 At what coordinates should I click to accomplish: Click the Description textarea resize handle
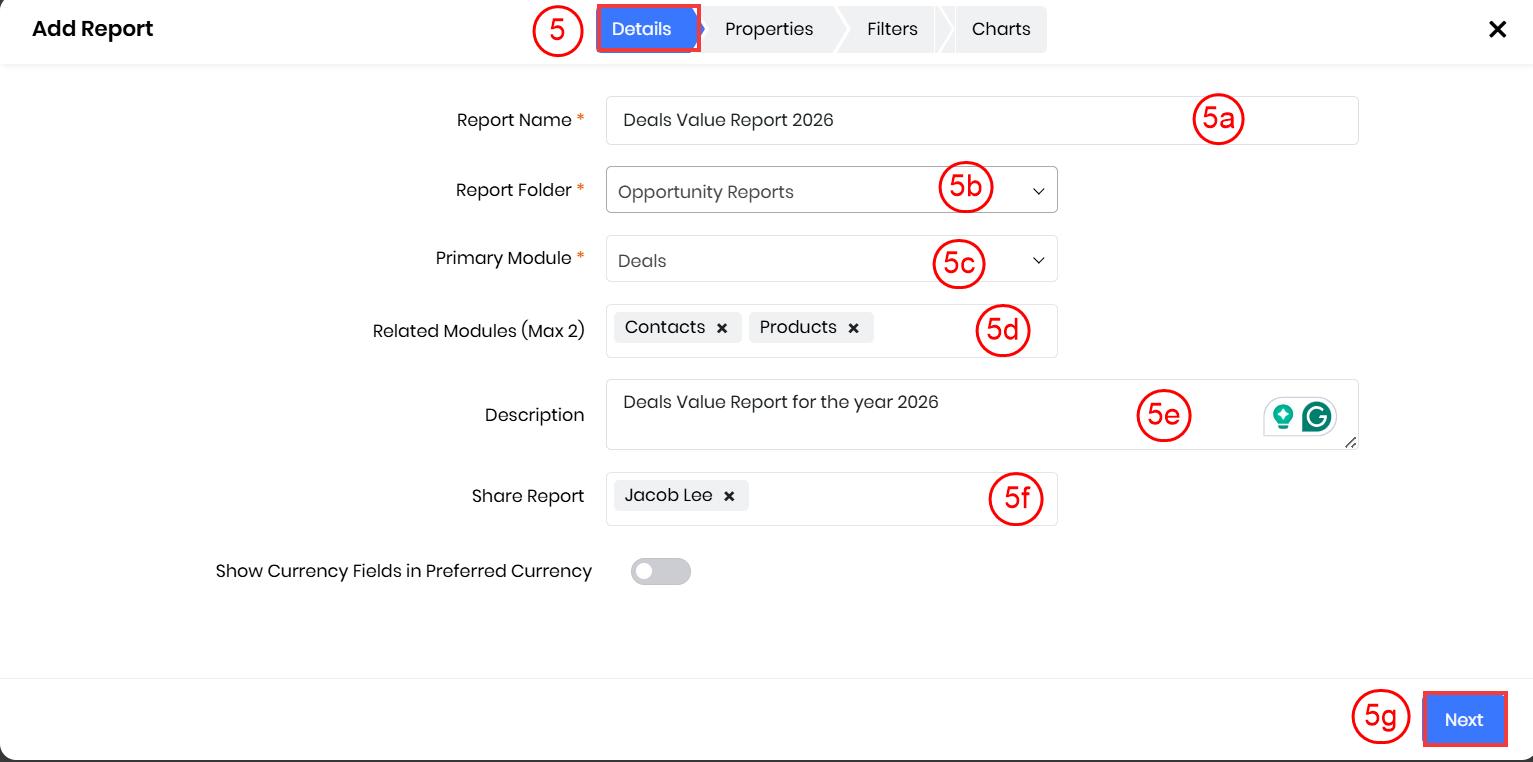tap(1351, 442)
